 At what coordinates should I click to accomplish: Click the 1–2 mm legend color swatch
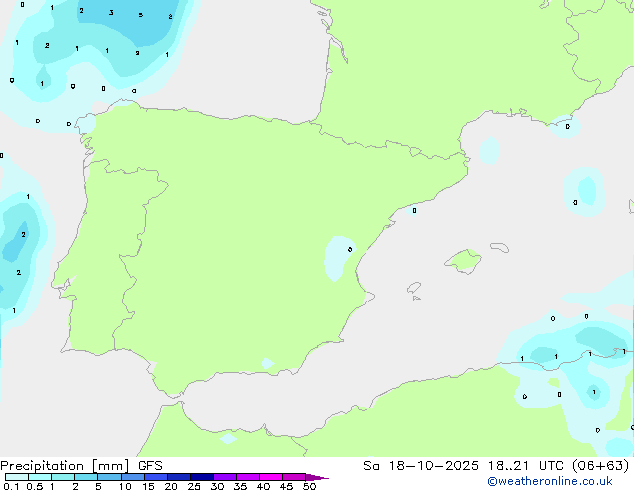(63, 477)
